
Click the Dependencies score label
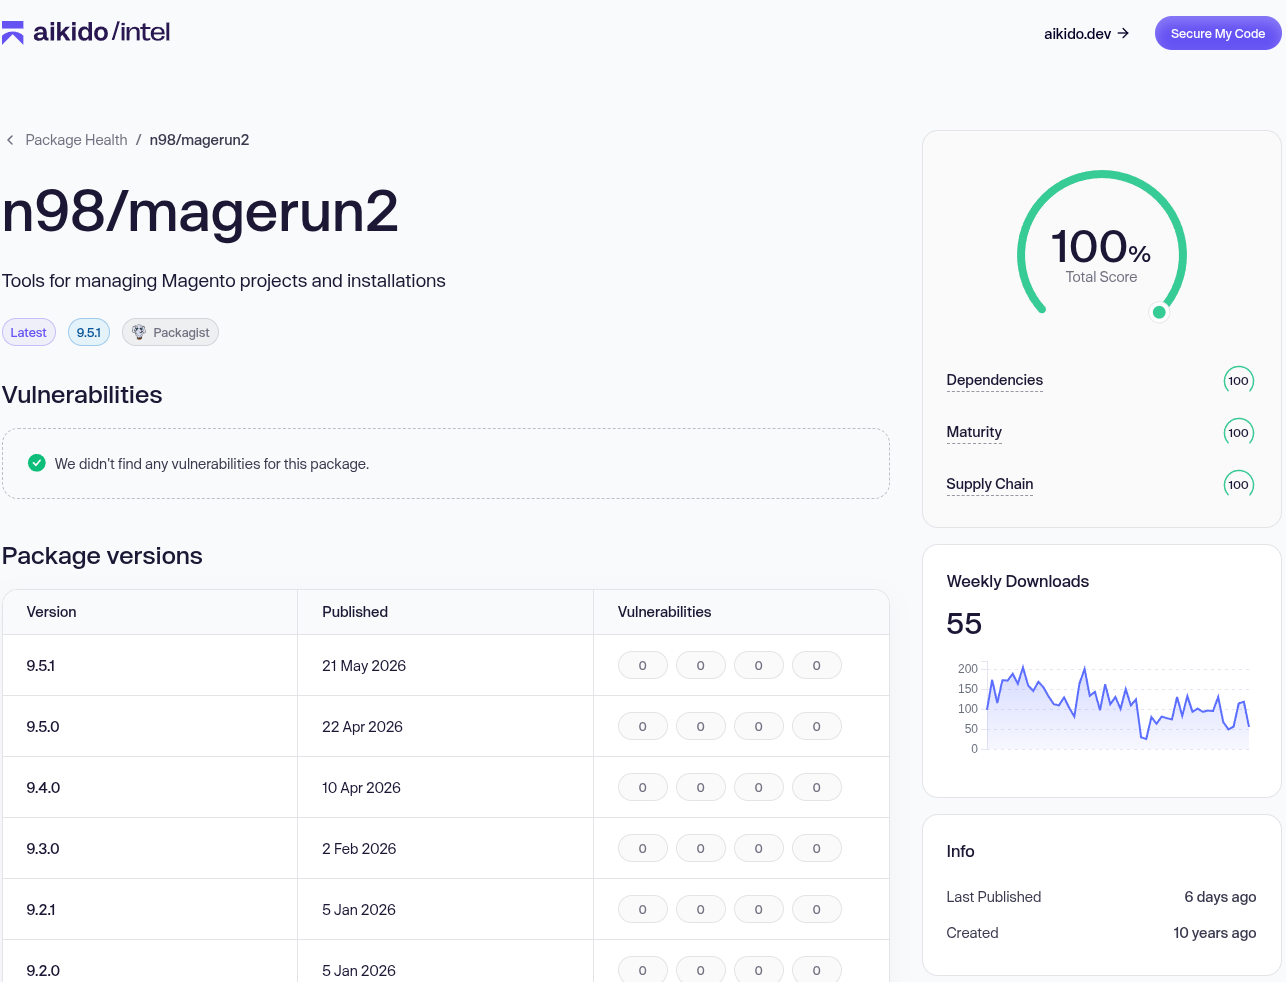tap(994, 380)
